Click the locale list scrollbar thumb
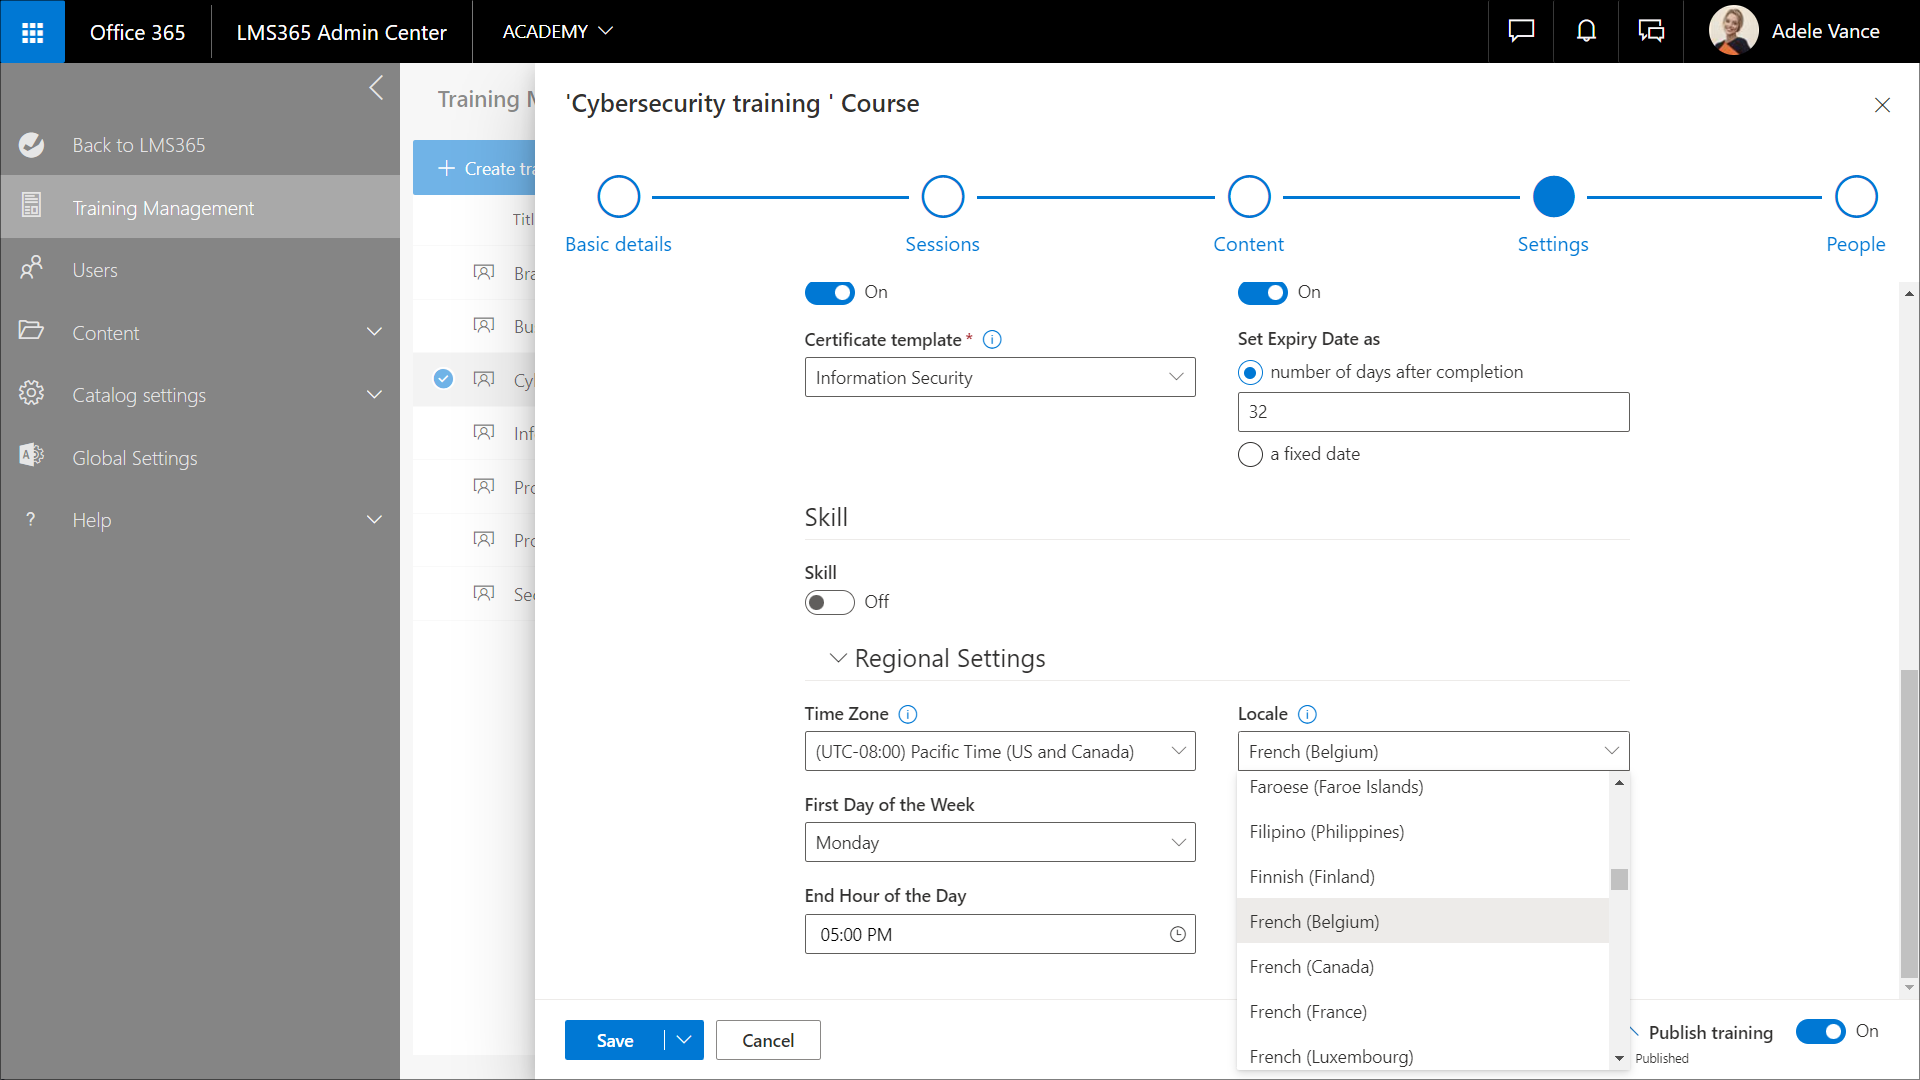1920x1080 pixels. click(1619, 879)
